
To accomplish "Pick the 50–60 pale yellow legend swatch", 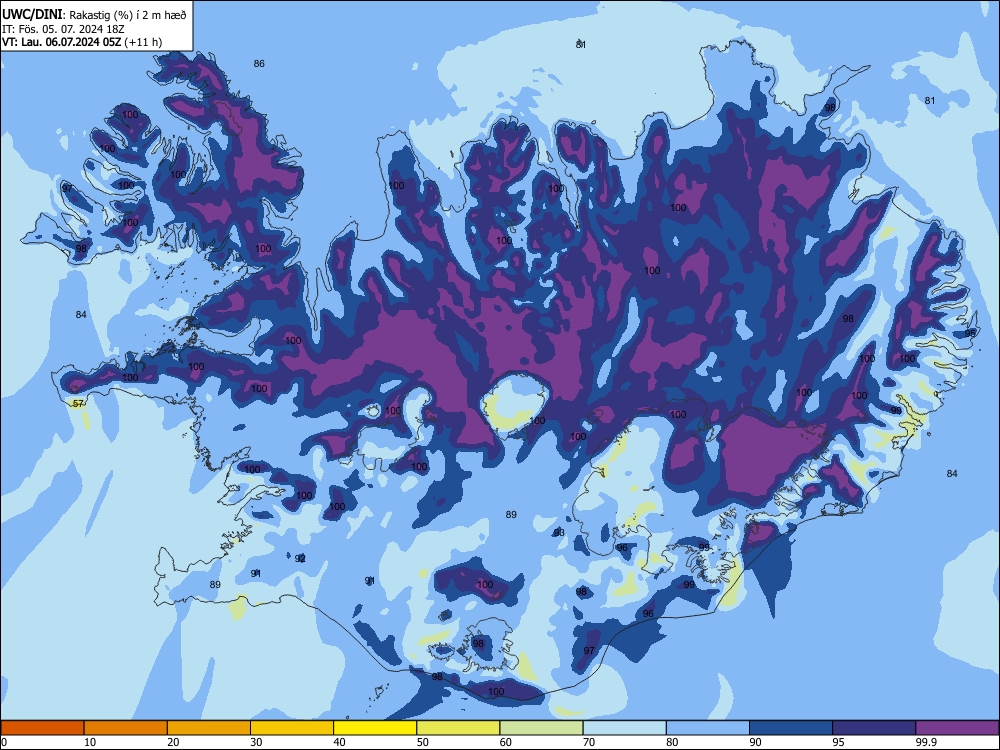I will click(x=458, y=728).
